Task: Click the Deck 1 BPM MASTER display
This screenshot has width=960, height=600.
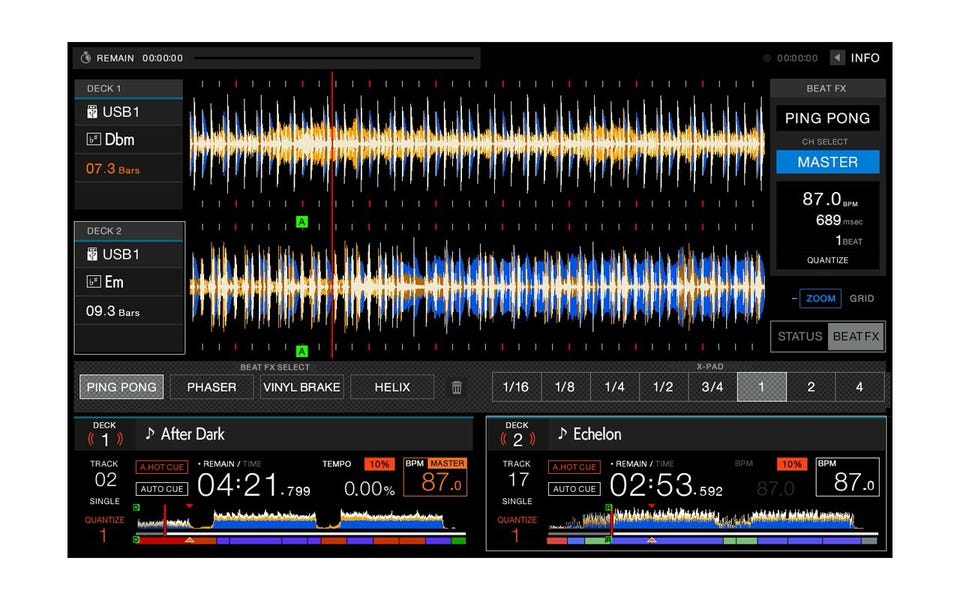Action: point(435,476)
